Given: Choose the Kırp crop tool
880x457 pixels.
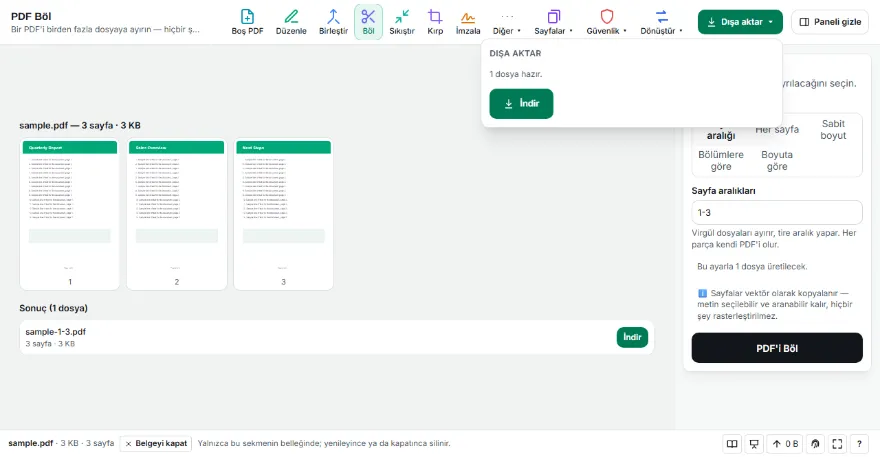Looking at the screenshot, I should point(435,22).
